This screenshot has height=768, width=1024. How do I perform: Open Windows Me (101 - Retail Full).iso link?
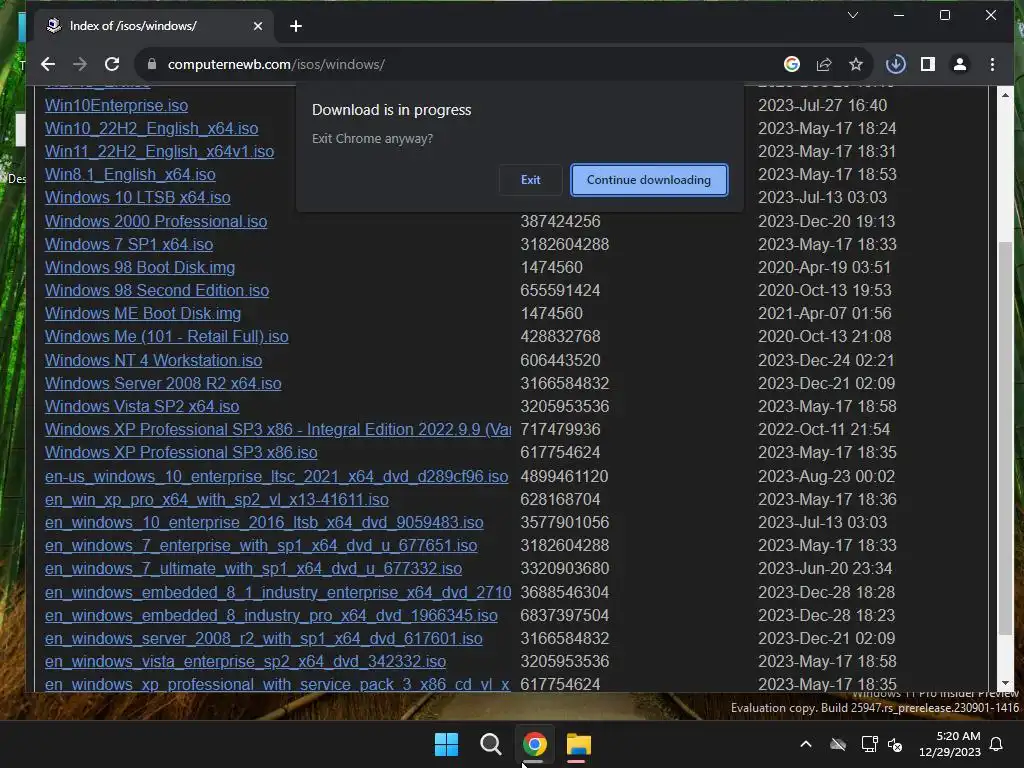[x=167, y=336]
